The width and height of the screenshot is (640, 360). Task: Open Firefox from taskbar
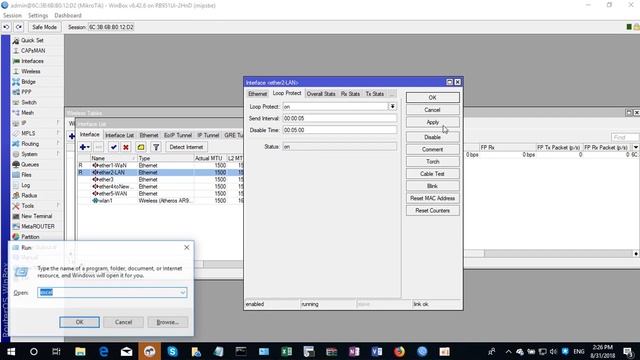pyautogui.click(x=400, y=351)
